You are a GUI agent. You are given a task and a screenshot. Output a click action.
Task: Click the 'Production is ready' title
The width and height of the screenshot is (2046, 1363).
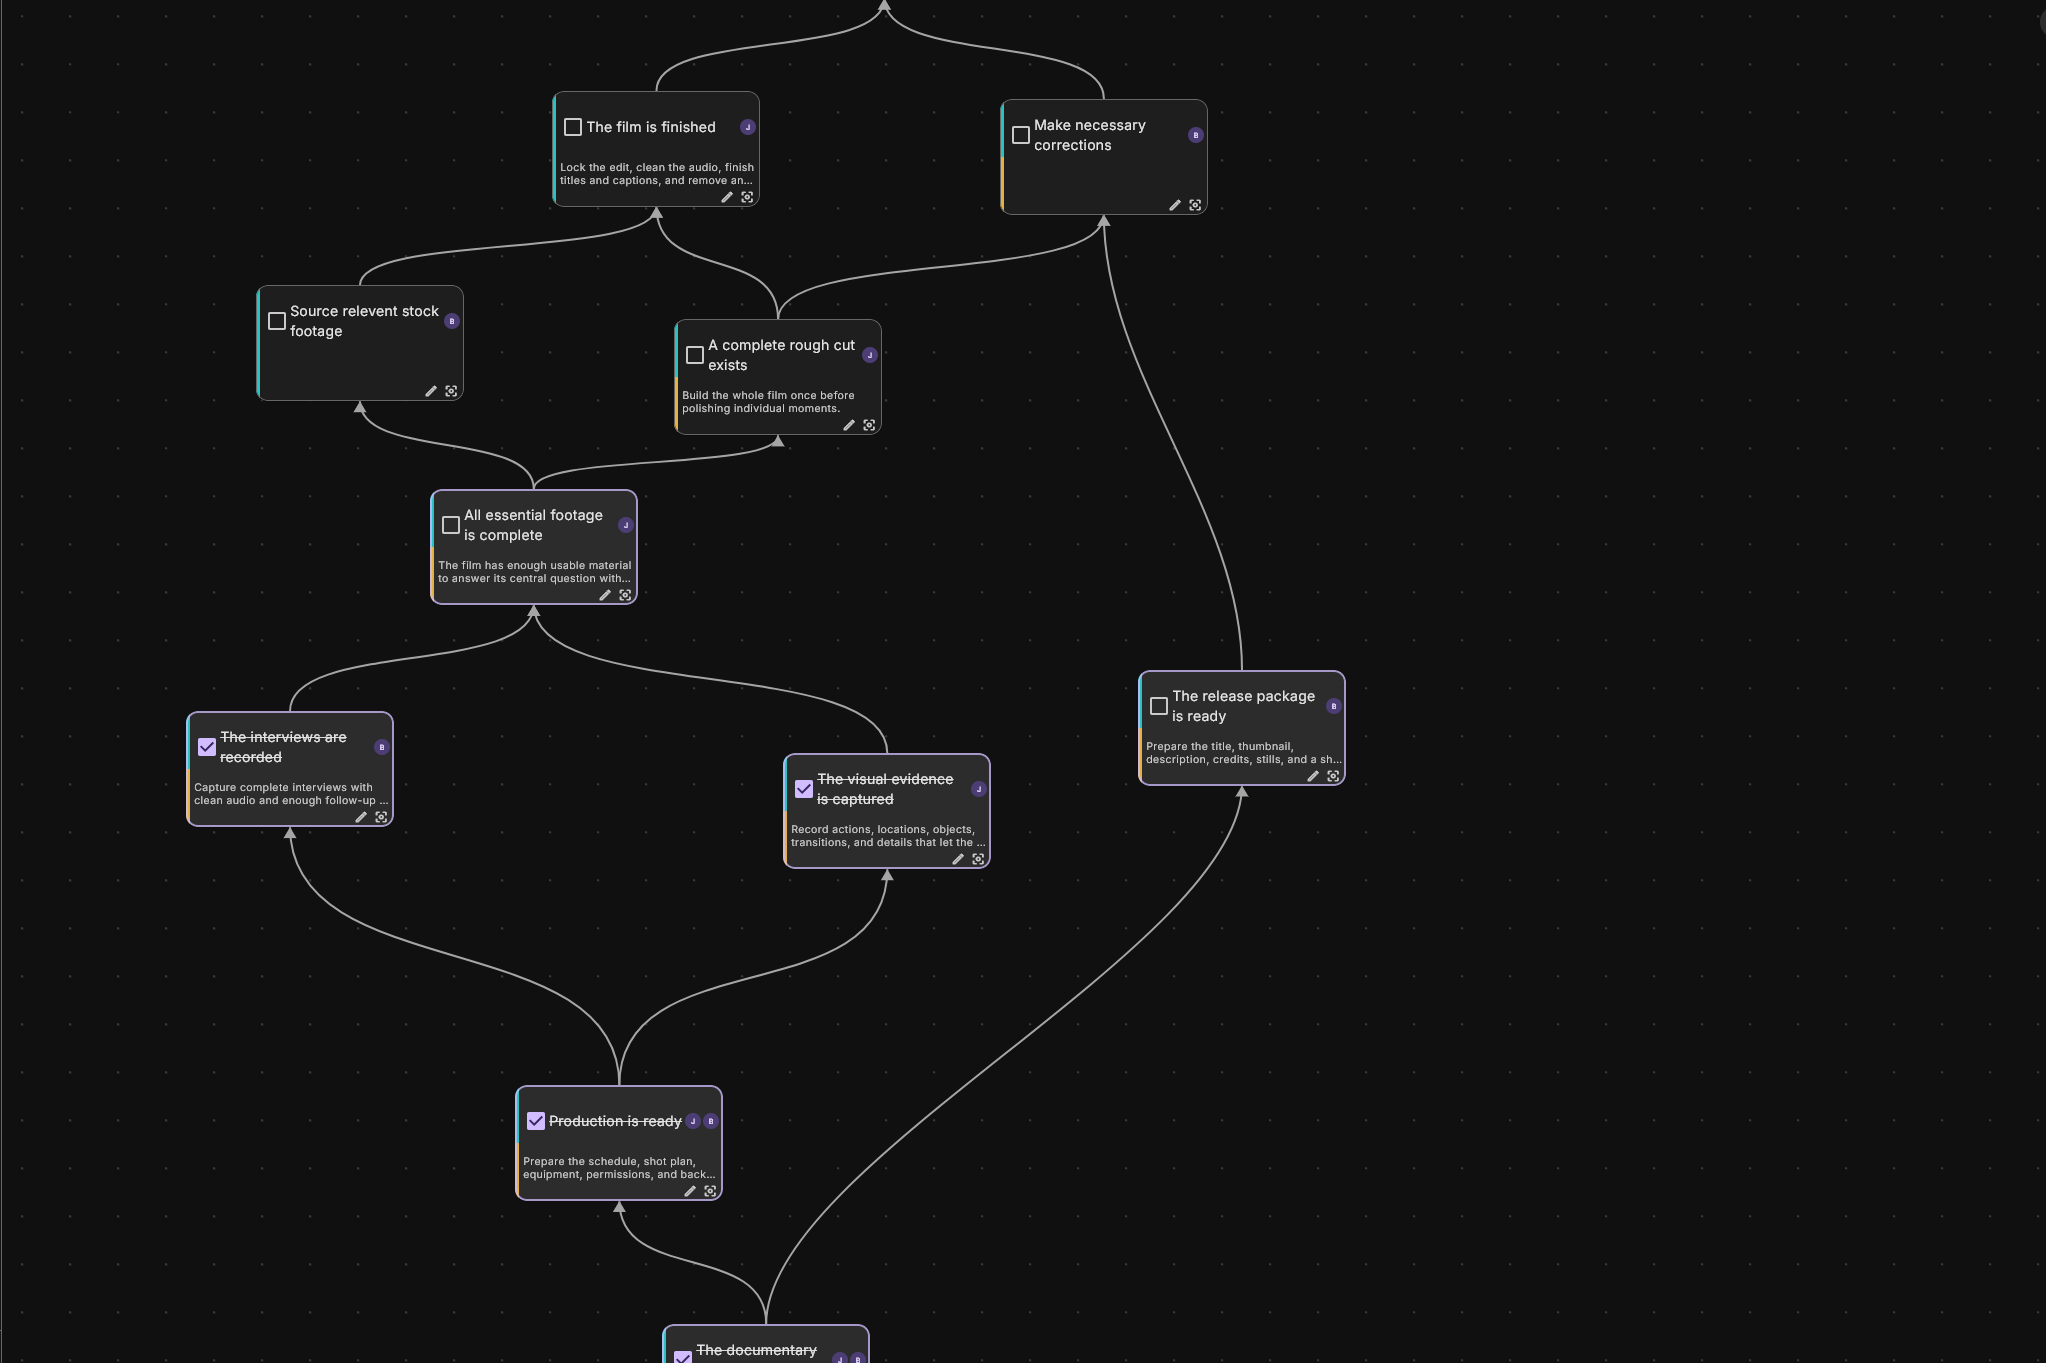(x=615, y=1121)
